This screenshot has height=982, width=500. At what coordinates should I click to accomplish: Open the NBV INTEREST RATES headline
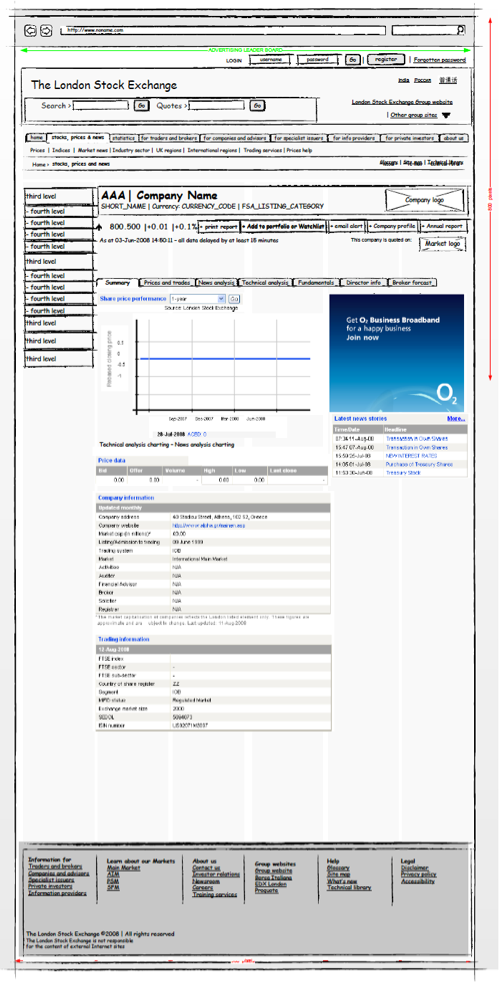411,456
